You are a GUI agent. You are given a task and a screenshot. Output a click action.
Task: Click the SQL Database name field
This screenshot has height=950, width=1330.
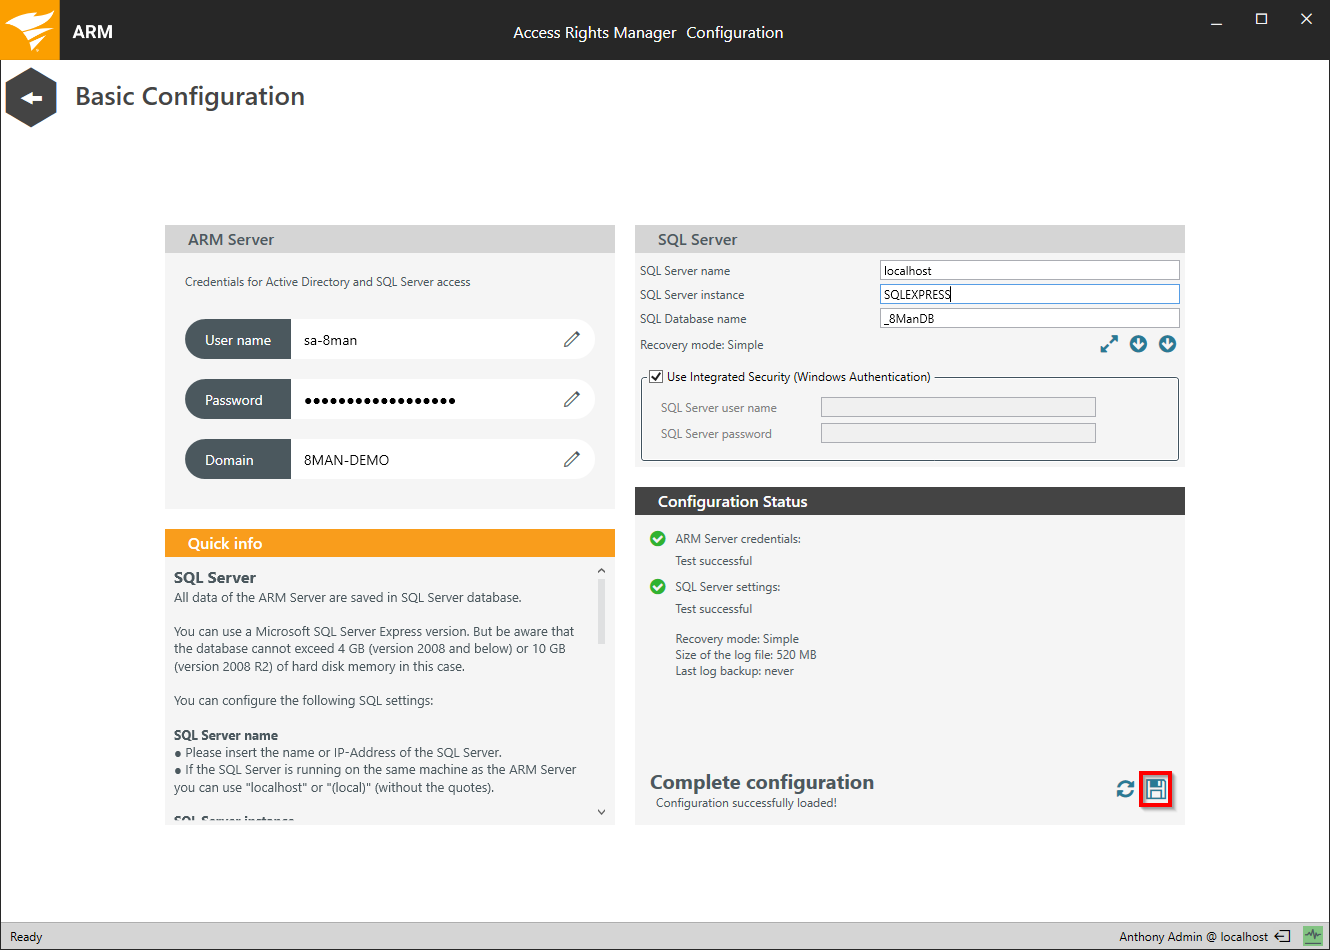tap(1029, 319)
